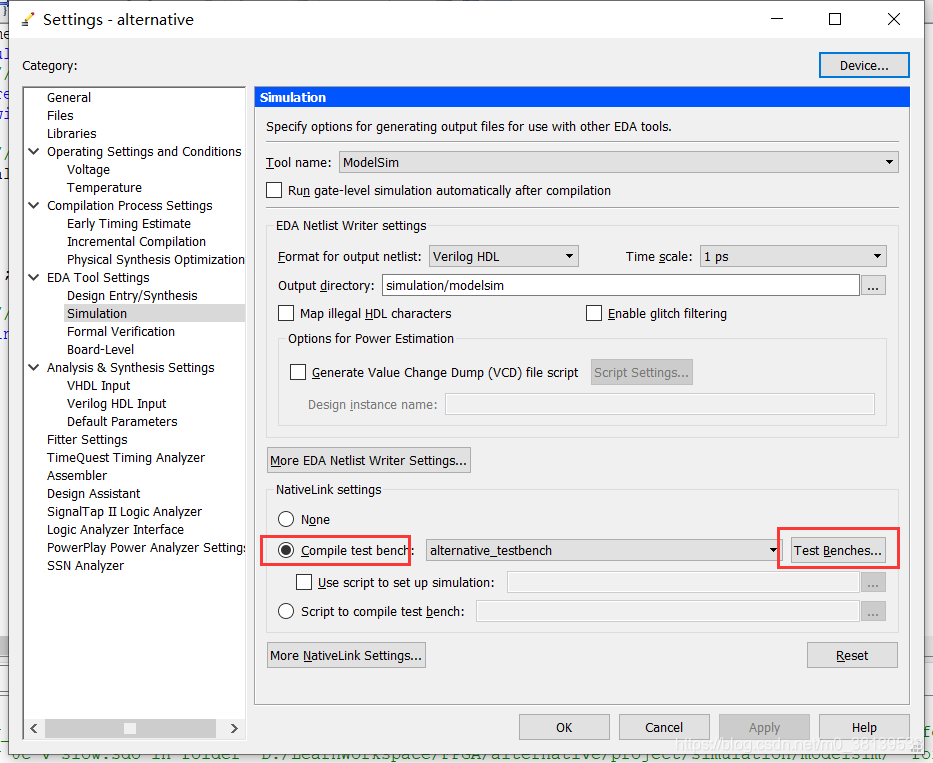Open the alternative_testbench dropdown
Screen dimensions: 933x763
(x=603, y=550)
